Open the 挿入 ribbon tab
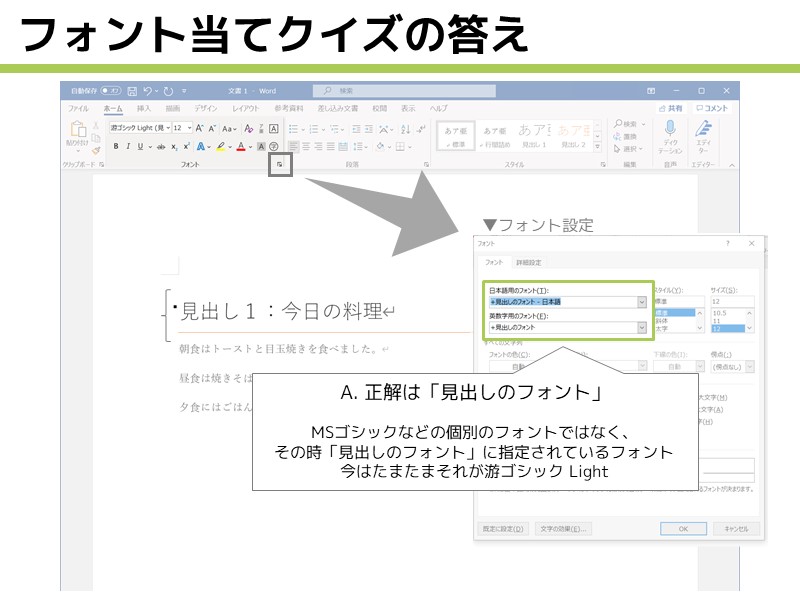Viewport: 800px width, 600px height. (144, 108)
